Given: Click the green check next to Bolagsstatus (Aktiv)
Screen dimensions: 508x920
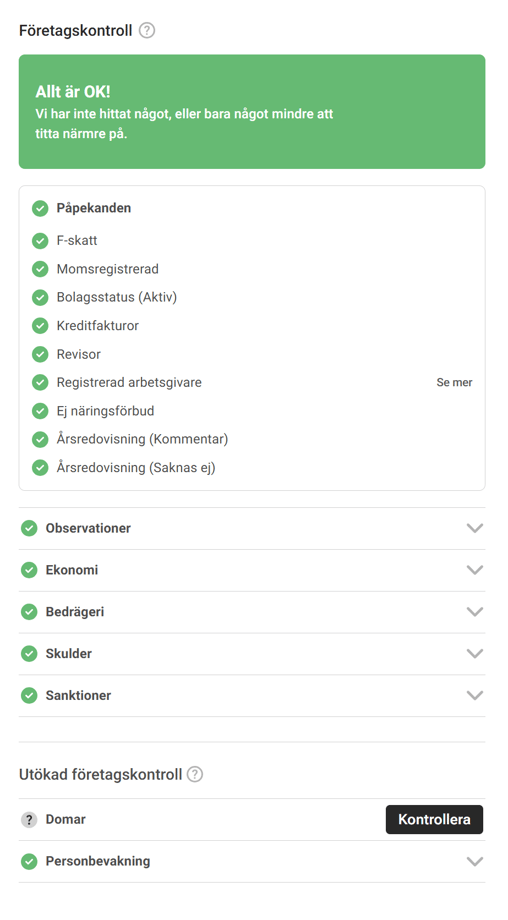Looking at the screenshot, I should point(40,297).
